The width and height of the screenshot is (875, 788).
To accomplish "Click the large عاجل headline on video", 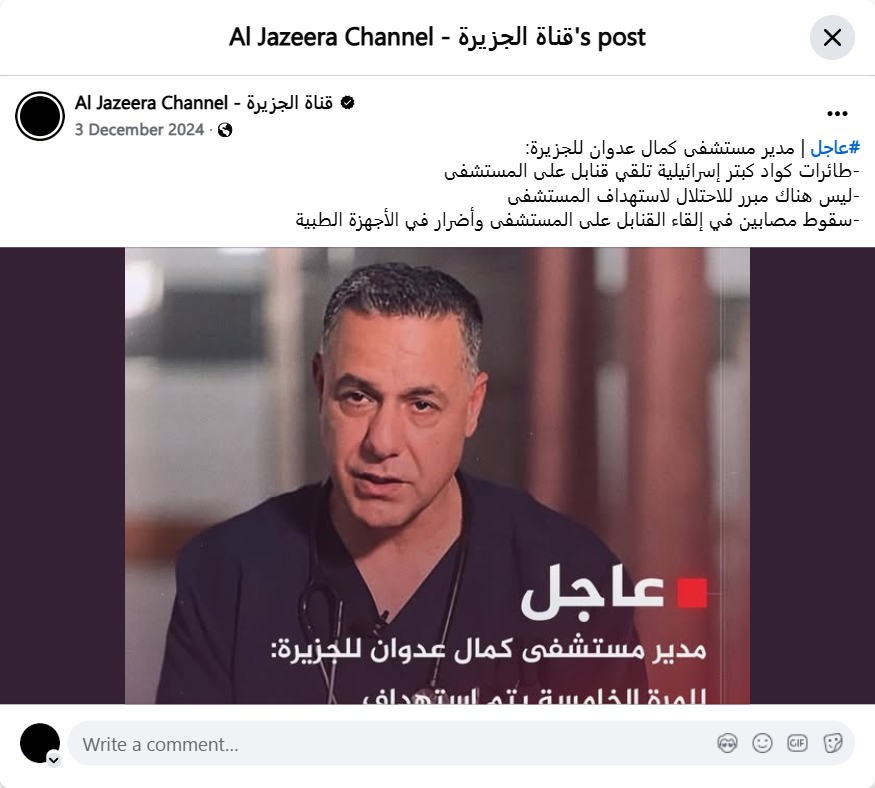I will point(593,593).
